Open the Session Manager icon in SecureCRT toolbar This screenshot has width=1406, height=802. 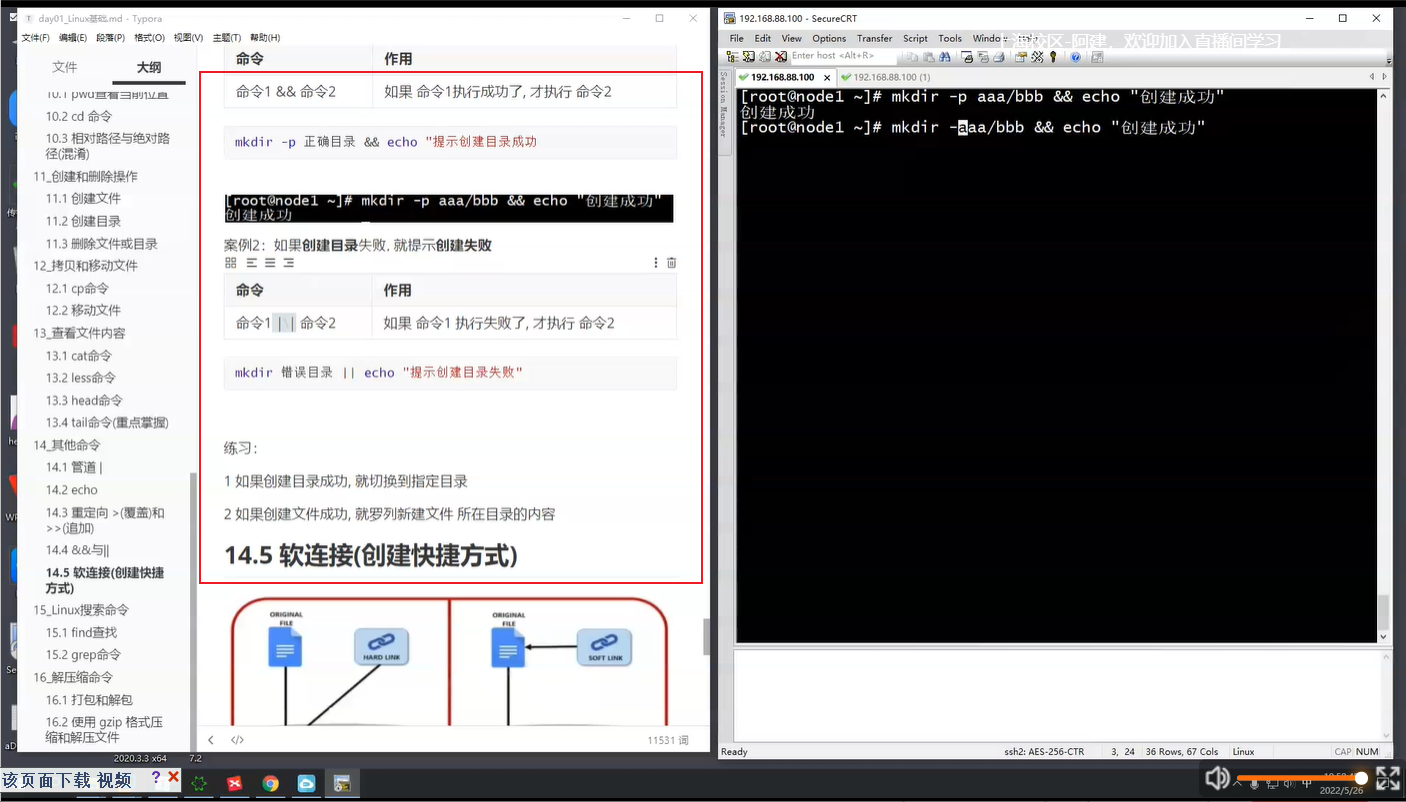(x=730, y=56)
